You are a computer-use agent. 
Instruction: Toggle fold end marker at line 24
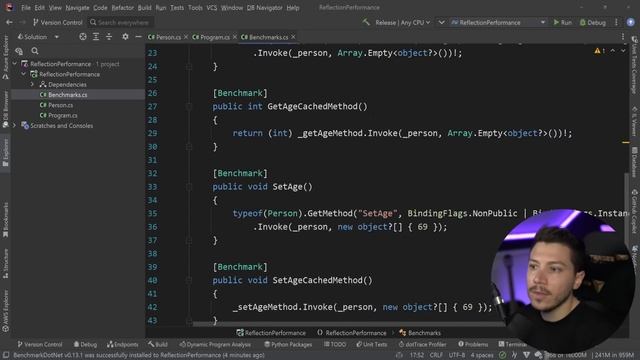[x=189, y=67]
